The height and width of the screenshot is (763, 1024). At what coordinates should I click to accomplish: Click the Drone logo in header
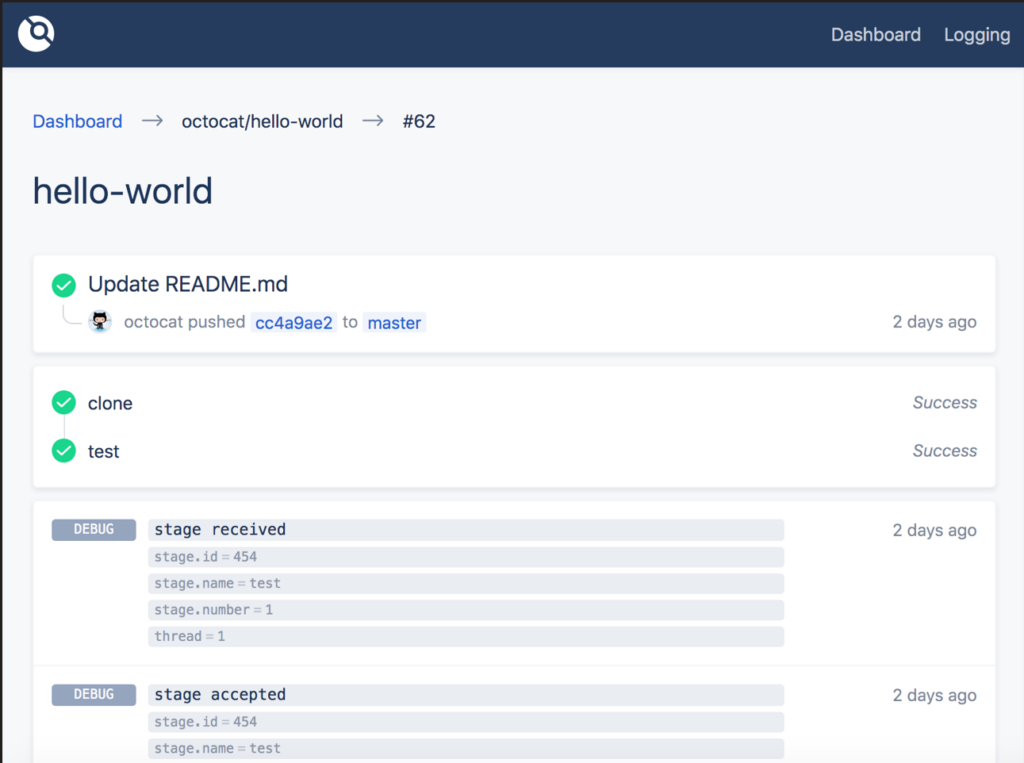click(x=36, y=33)
